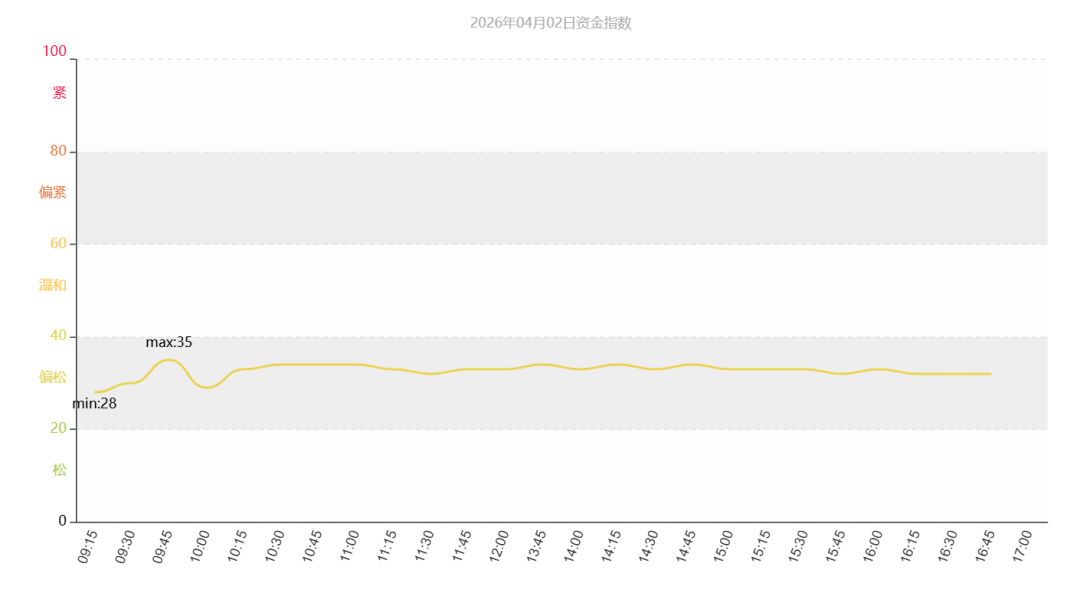1080x593 pixels.
Task: Click the green 松 level label
Action: [60, 469]
